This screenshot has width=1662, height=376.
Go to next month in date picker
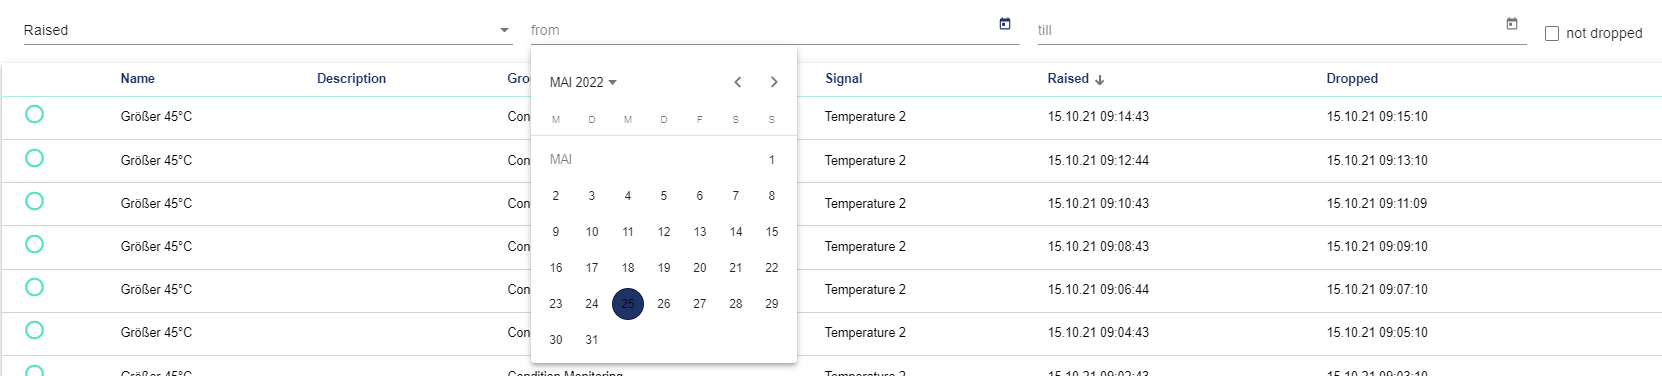774,82
